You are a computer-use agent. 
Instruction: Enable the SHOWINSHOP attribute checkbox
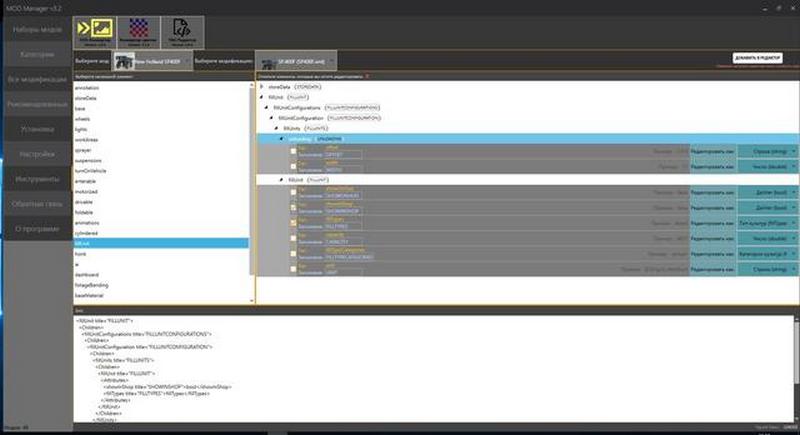(x=293, y=207)
